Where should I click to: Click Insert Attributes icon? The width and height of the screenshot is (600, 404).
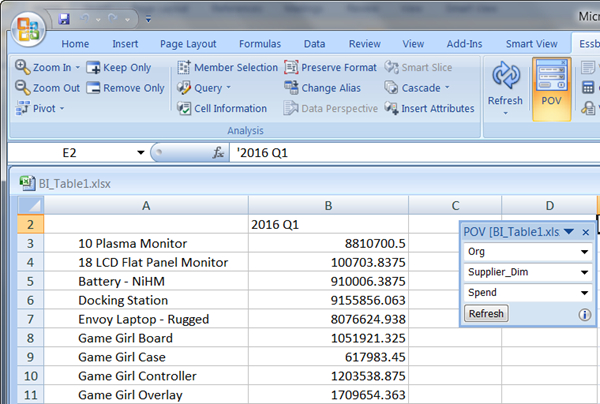[391, 108]
